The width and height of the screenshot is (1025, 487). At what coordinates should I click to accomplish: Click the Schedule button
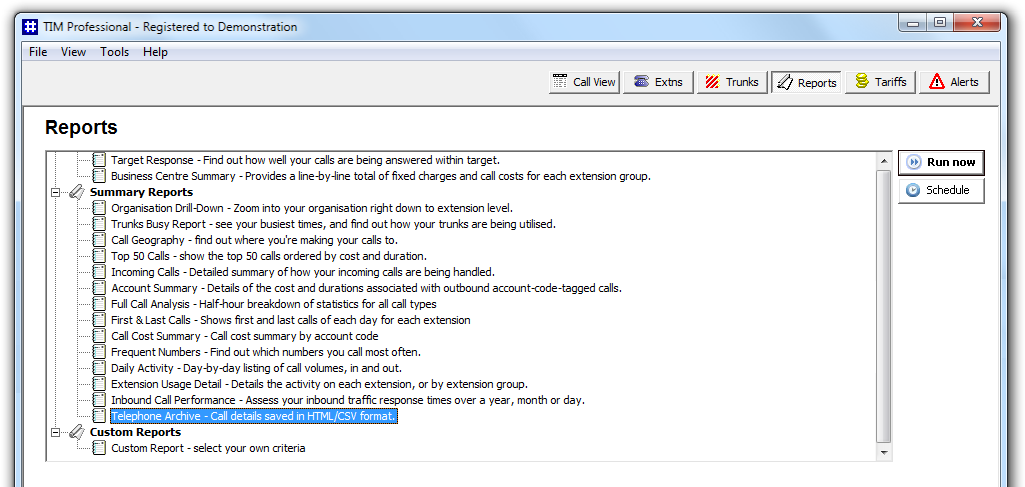pyautogui.click(x=941, y=190)
